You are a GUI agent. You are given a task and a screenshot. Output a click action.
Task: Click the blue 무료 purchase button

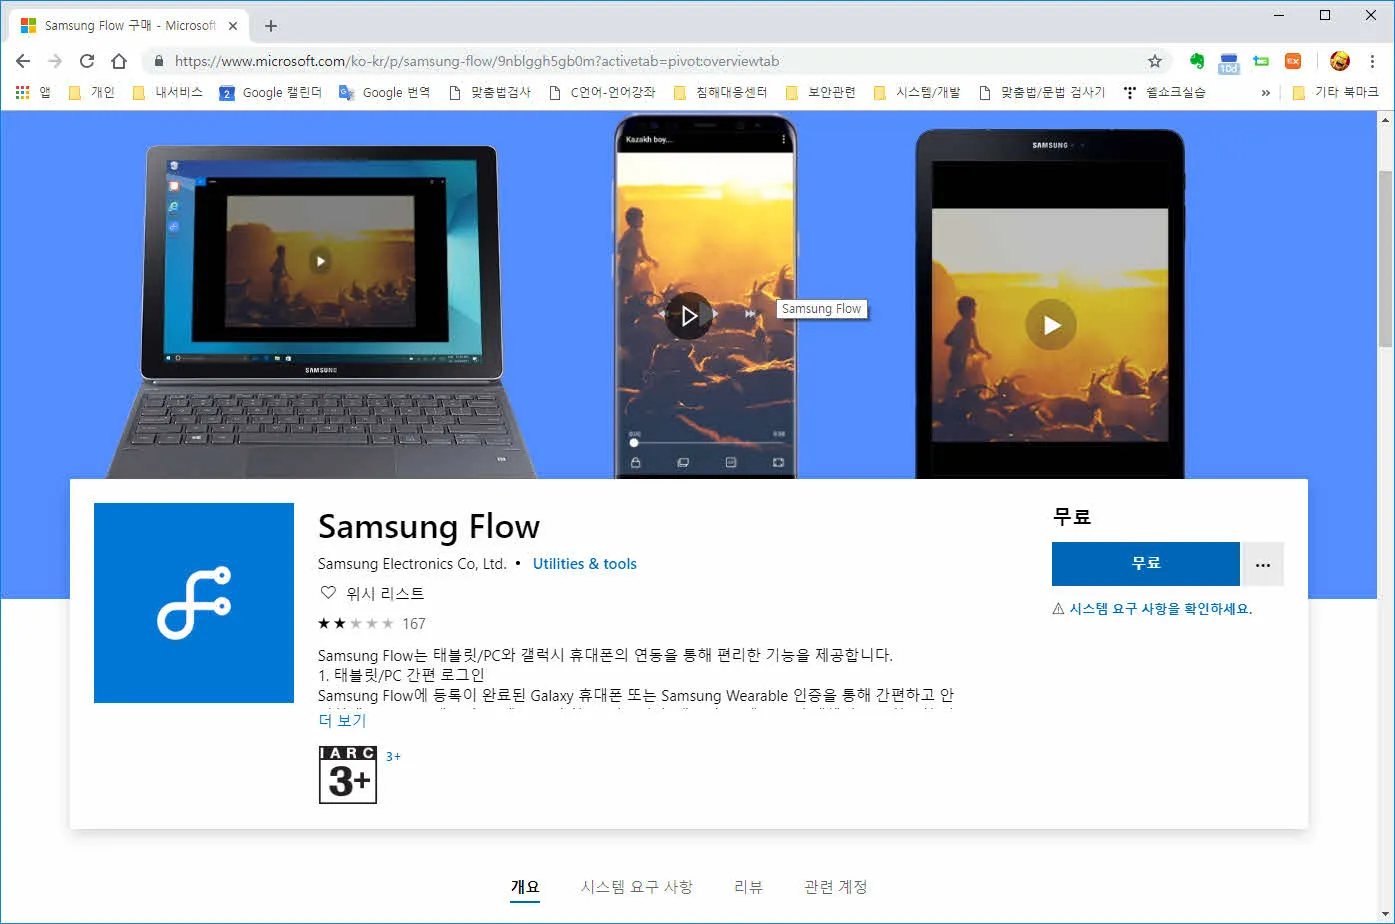pos(1146,564)
